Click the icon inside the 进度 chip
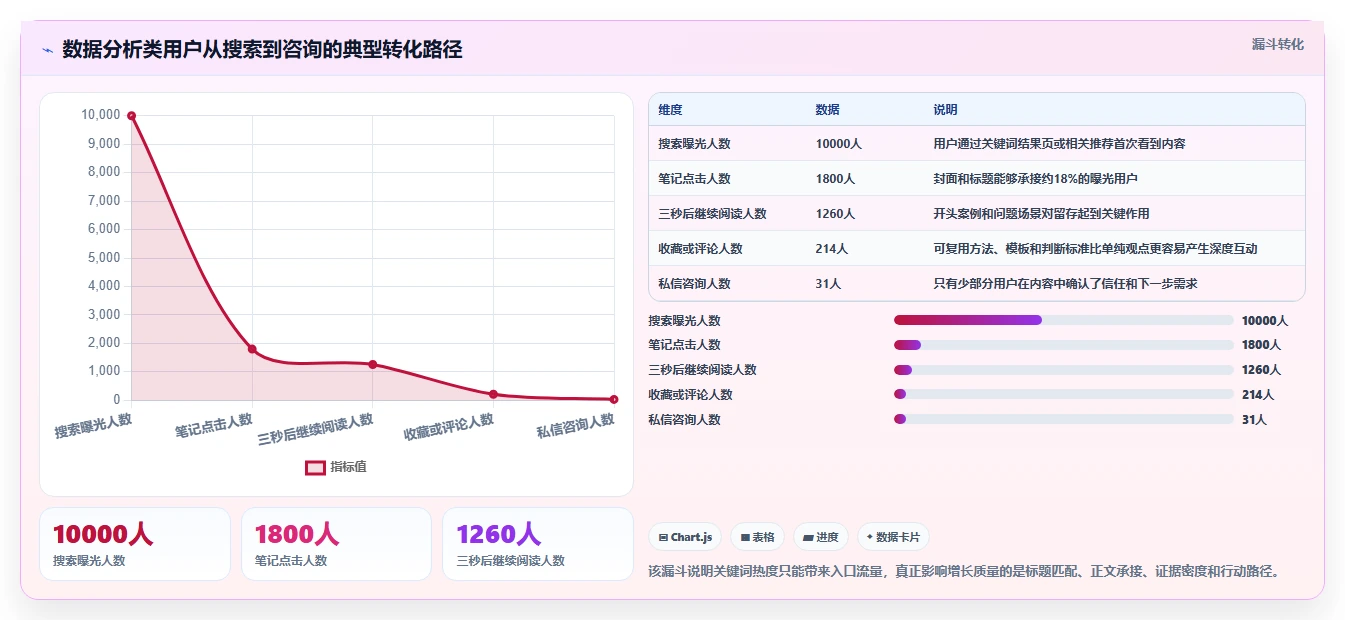The height and width of the screenshot is (620, 1345). (x=808, y=537)
